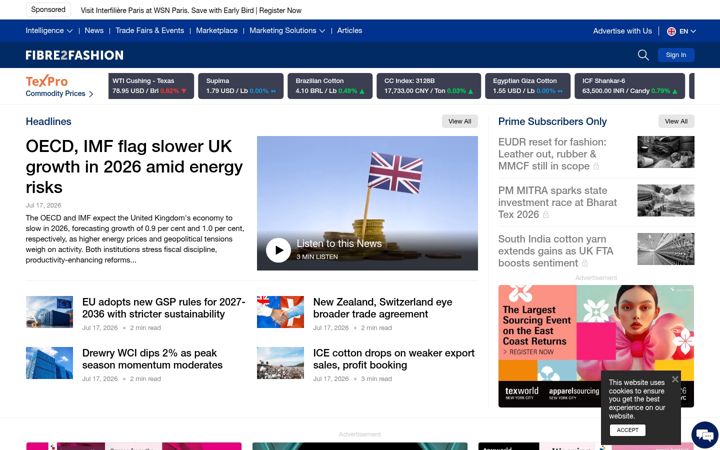The height and width of the screenshot is (450, 720).
Task: Select the Brazilian Cotton price card
Action: point(330,86)
